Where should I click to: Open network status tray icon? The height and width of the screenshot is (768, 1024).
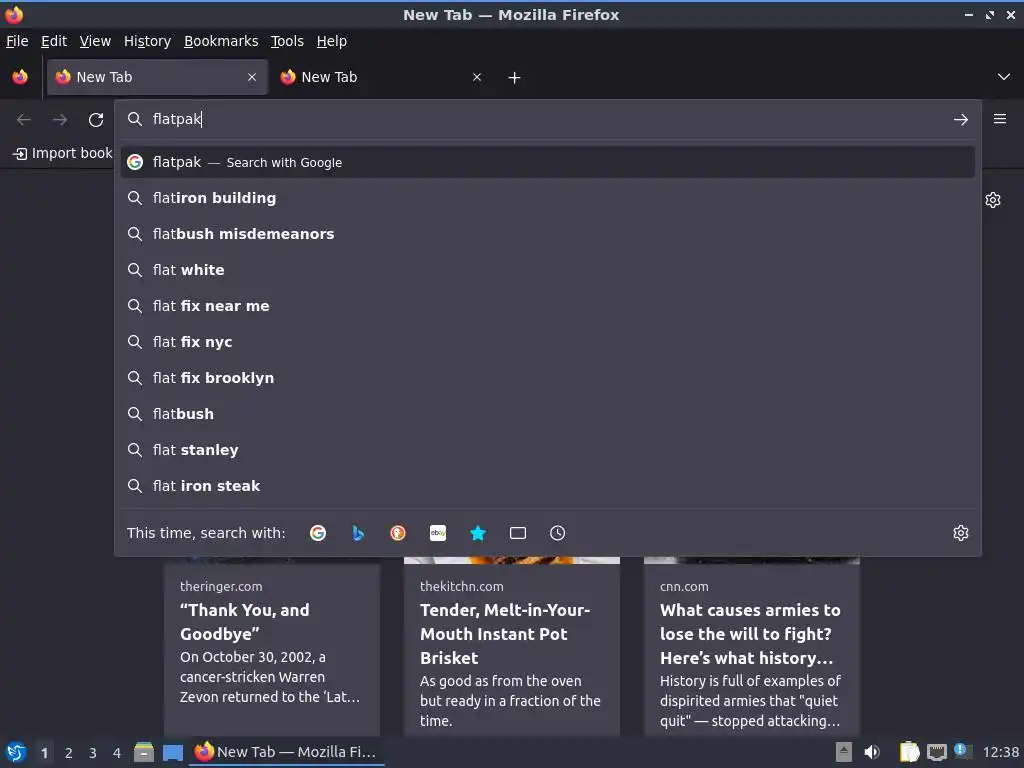[936, 752]
